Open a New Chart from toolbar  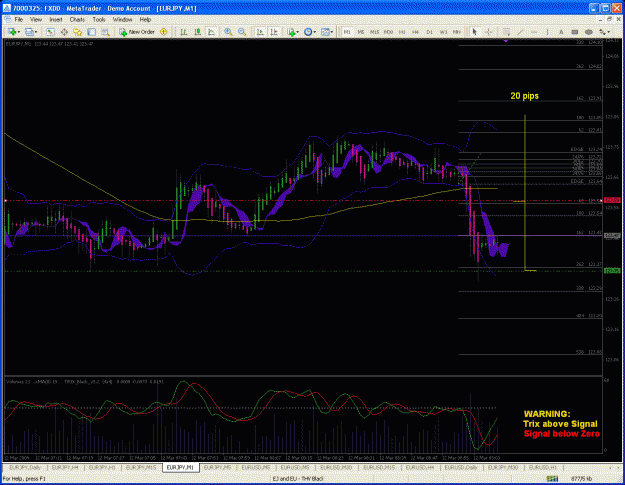tap(12, 32)
